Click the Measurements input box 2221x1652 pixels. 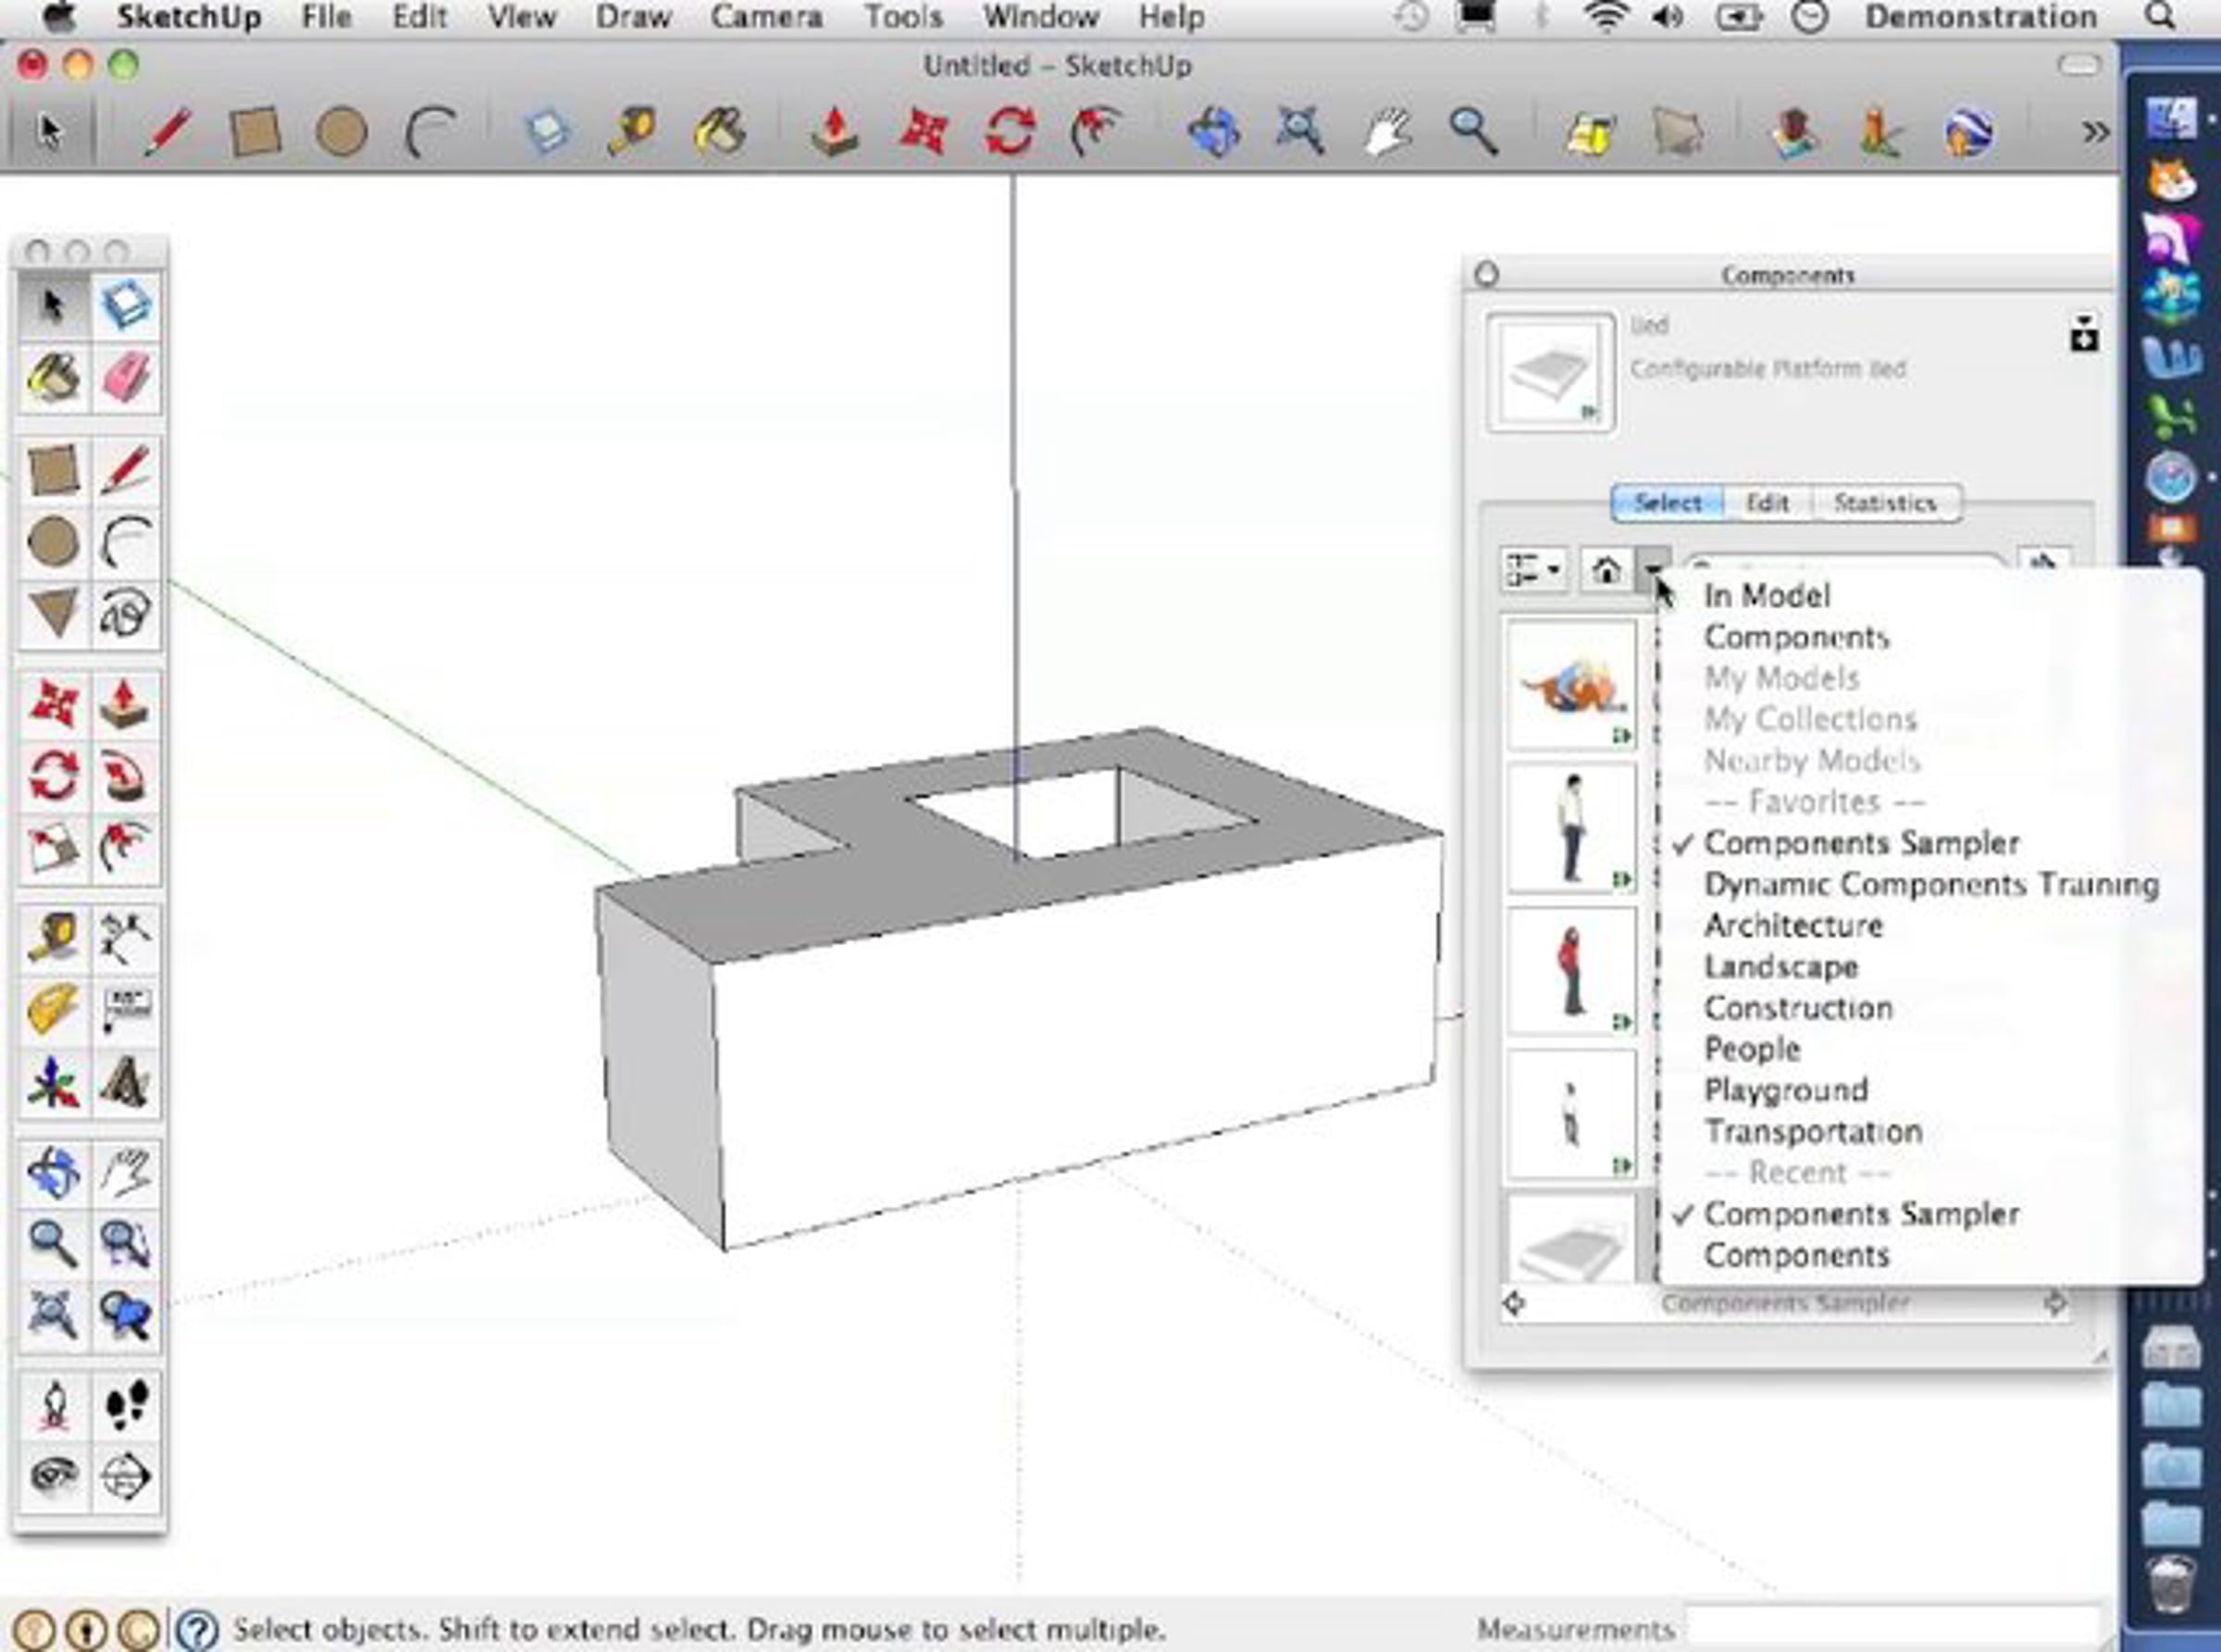pos(1890,1628)
